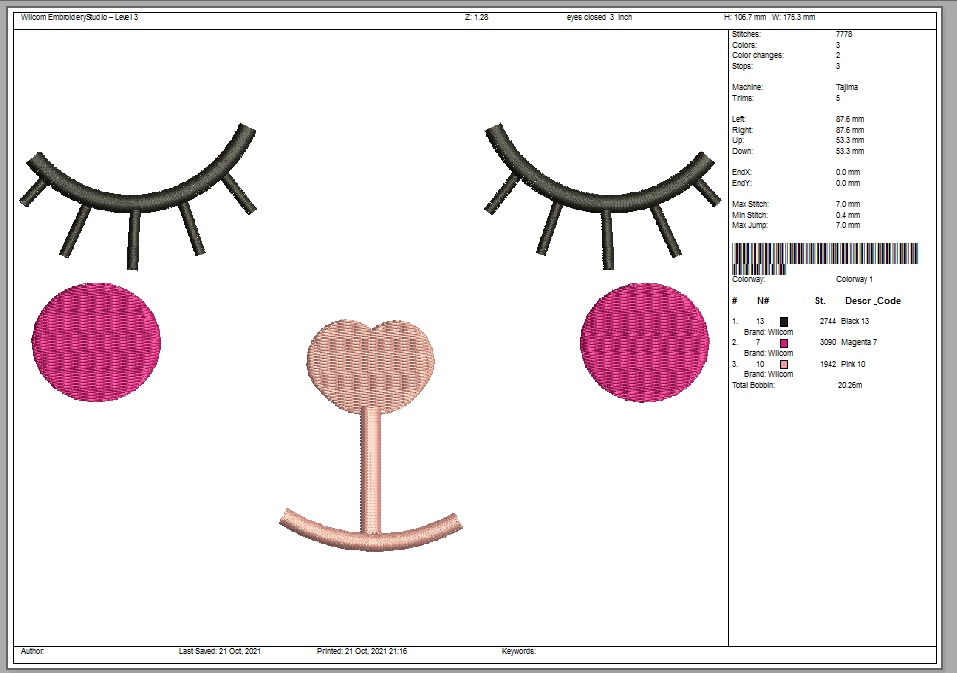Click the magenta thread color swatch
957x673 pixels.
(x=784, y=343)
